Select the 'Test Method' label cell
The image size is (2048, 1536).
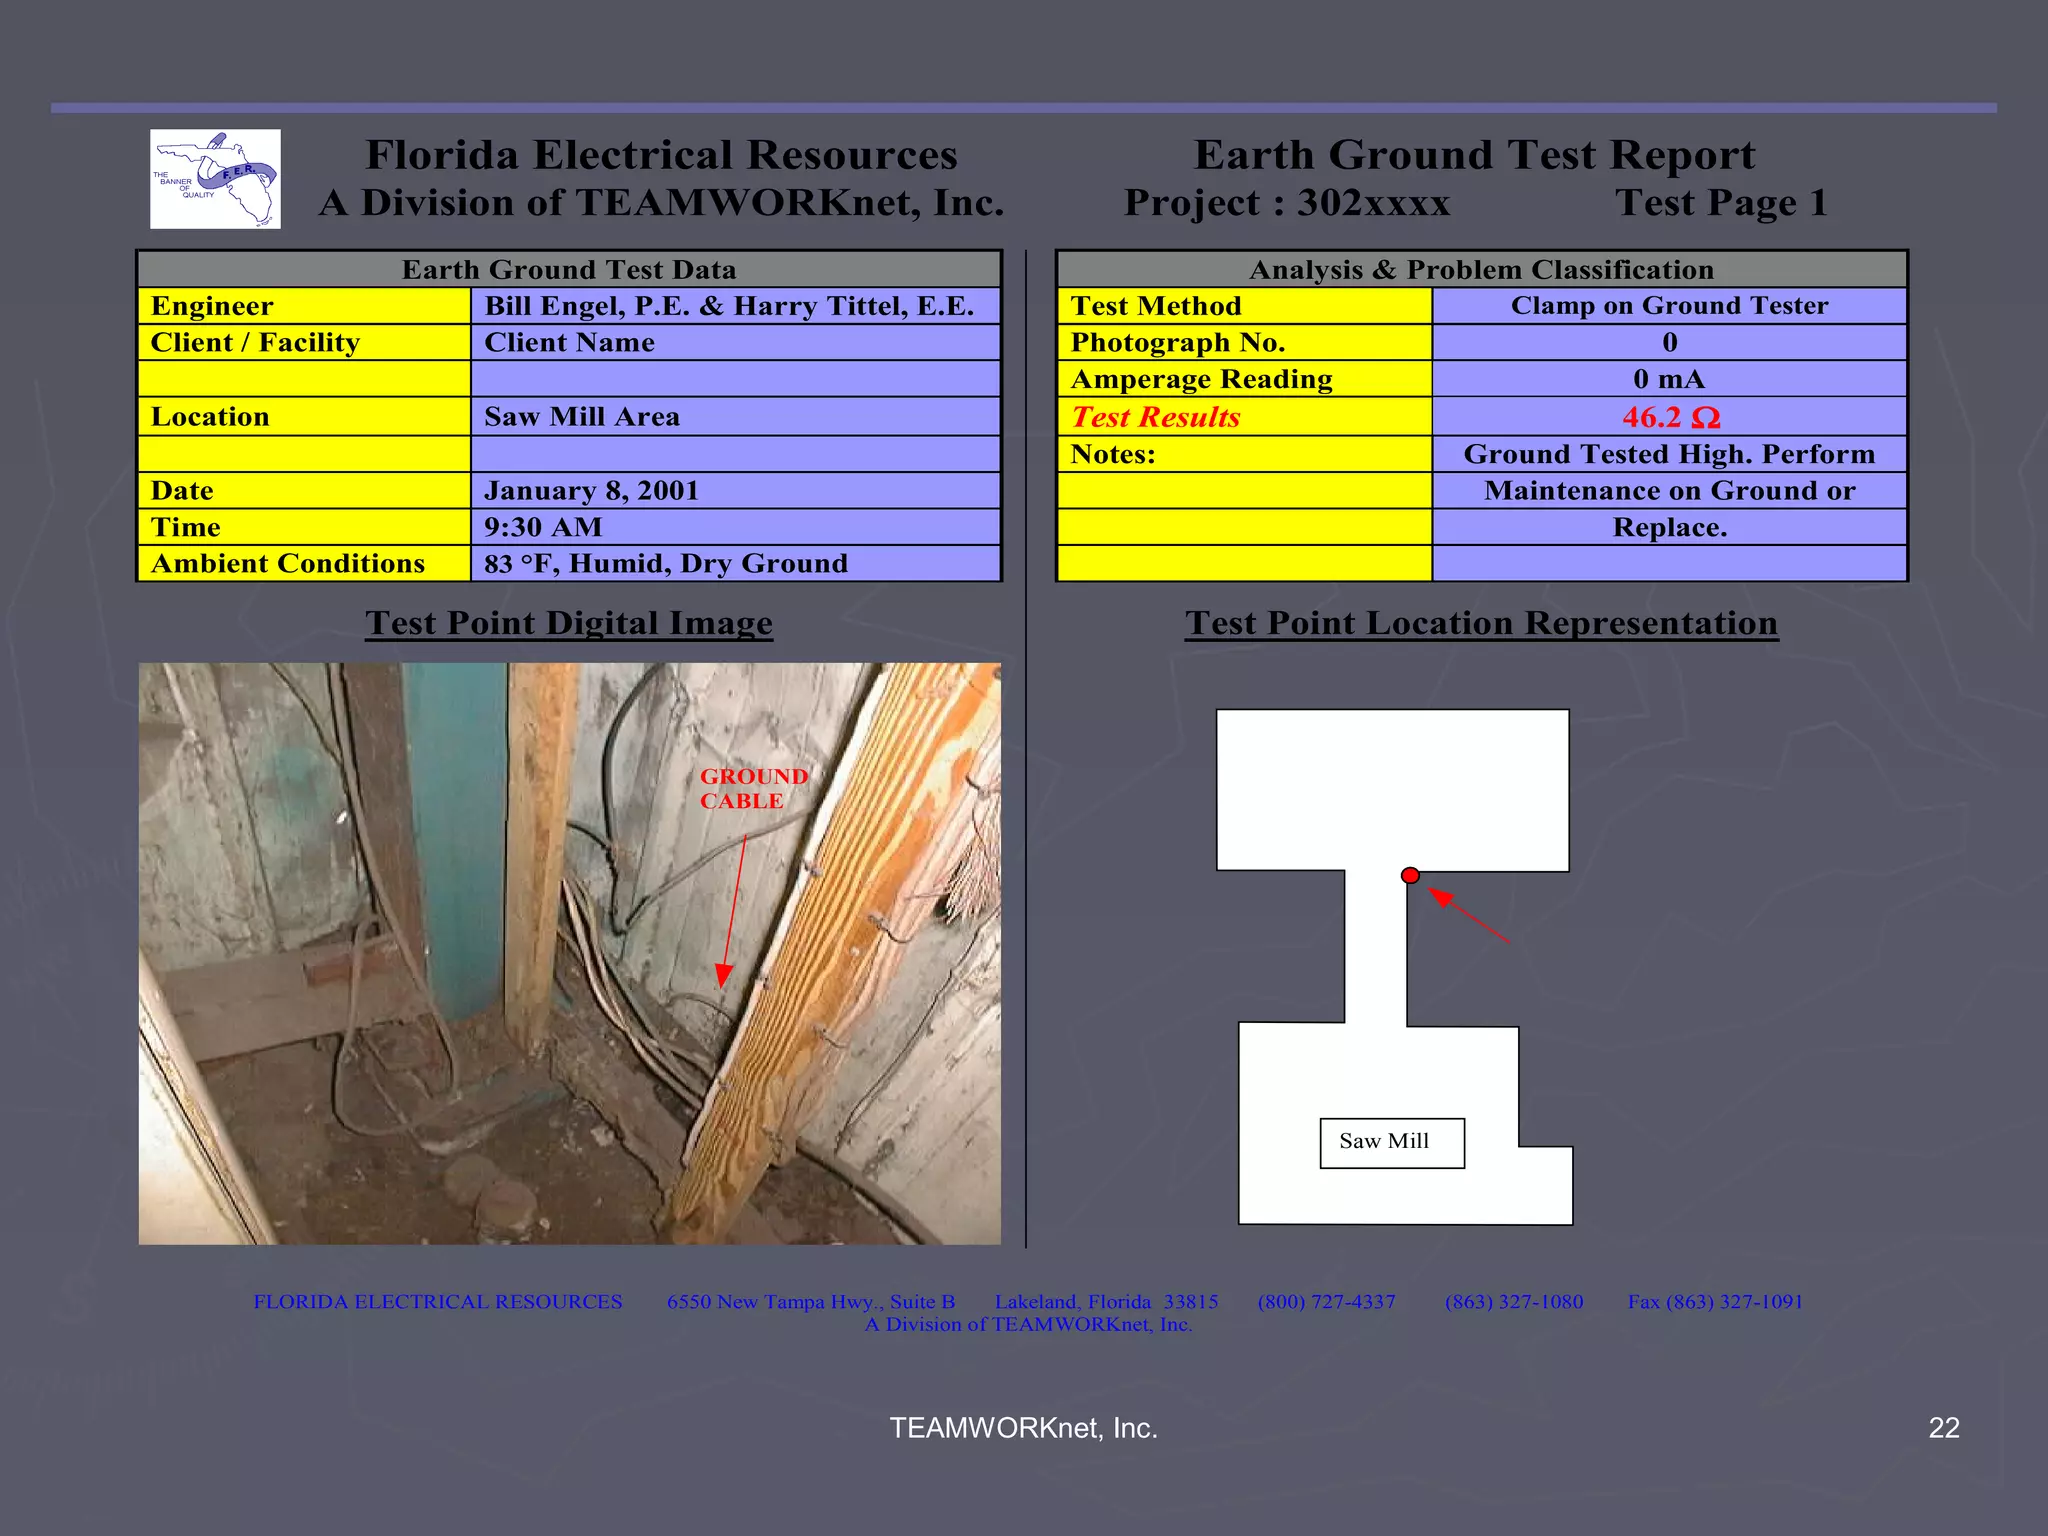pos(1245,306)
